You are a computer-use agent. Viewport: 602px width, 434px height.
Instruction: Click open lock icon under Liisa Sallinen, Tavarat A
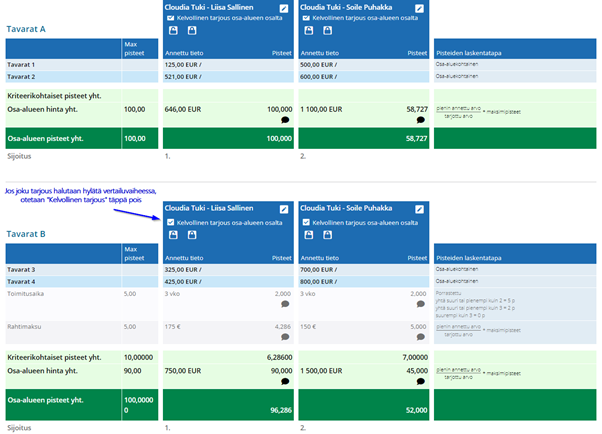(x=173, y=30)
